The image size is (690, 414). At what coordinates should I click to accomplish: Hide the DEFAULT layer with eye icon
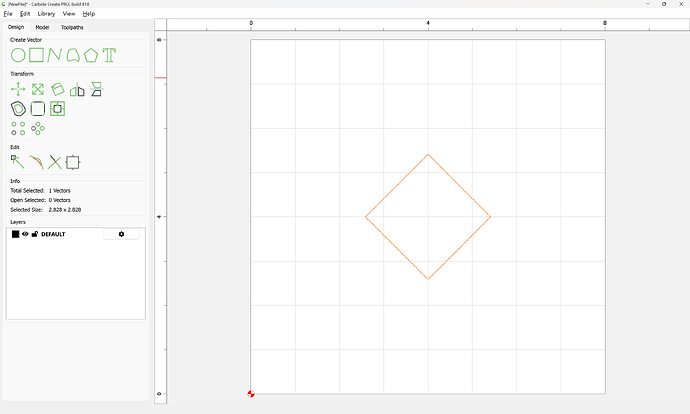[25, 234]
